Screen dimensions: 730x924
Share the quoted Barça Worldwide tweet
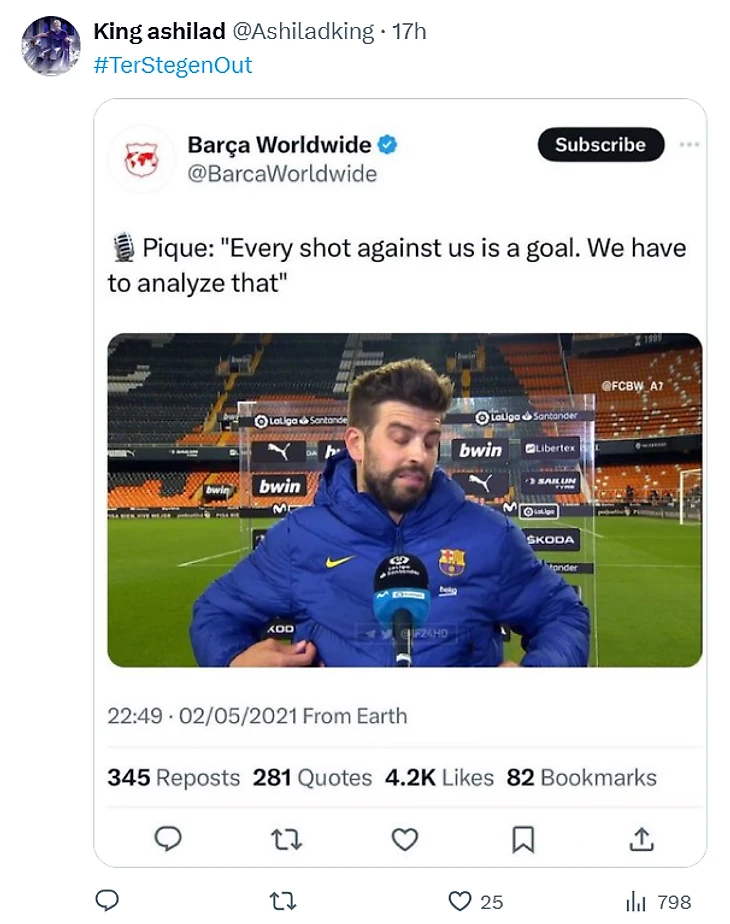click(640, 838)
